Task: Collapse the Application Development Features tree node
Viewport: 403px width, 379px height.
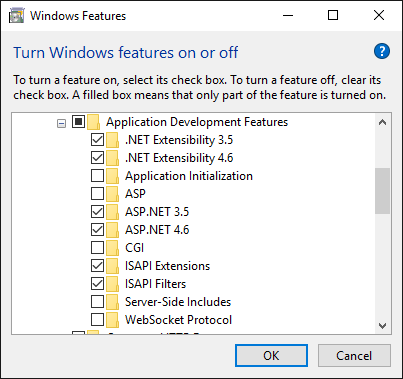Action: 61,124
